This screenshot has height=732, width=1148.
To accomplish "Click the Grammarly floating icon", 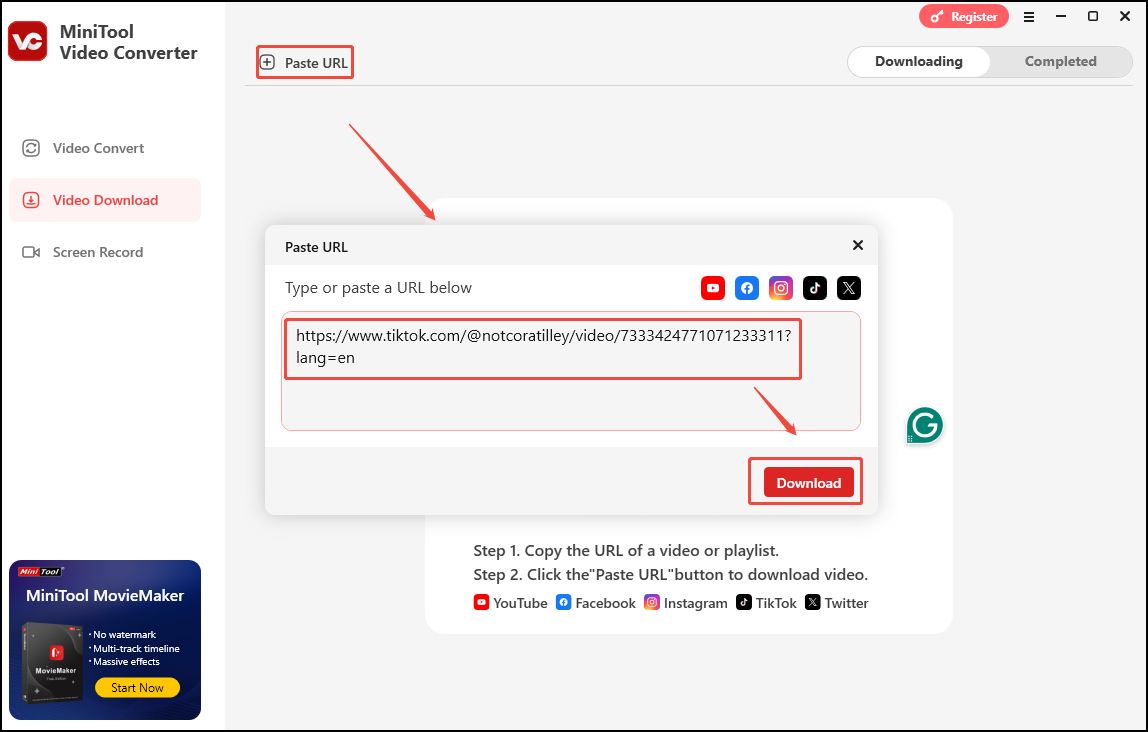I will [x=925, y=425].
